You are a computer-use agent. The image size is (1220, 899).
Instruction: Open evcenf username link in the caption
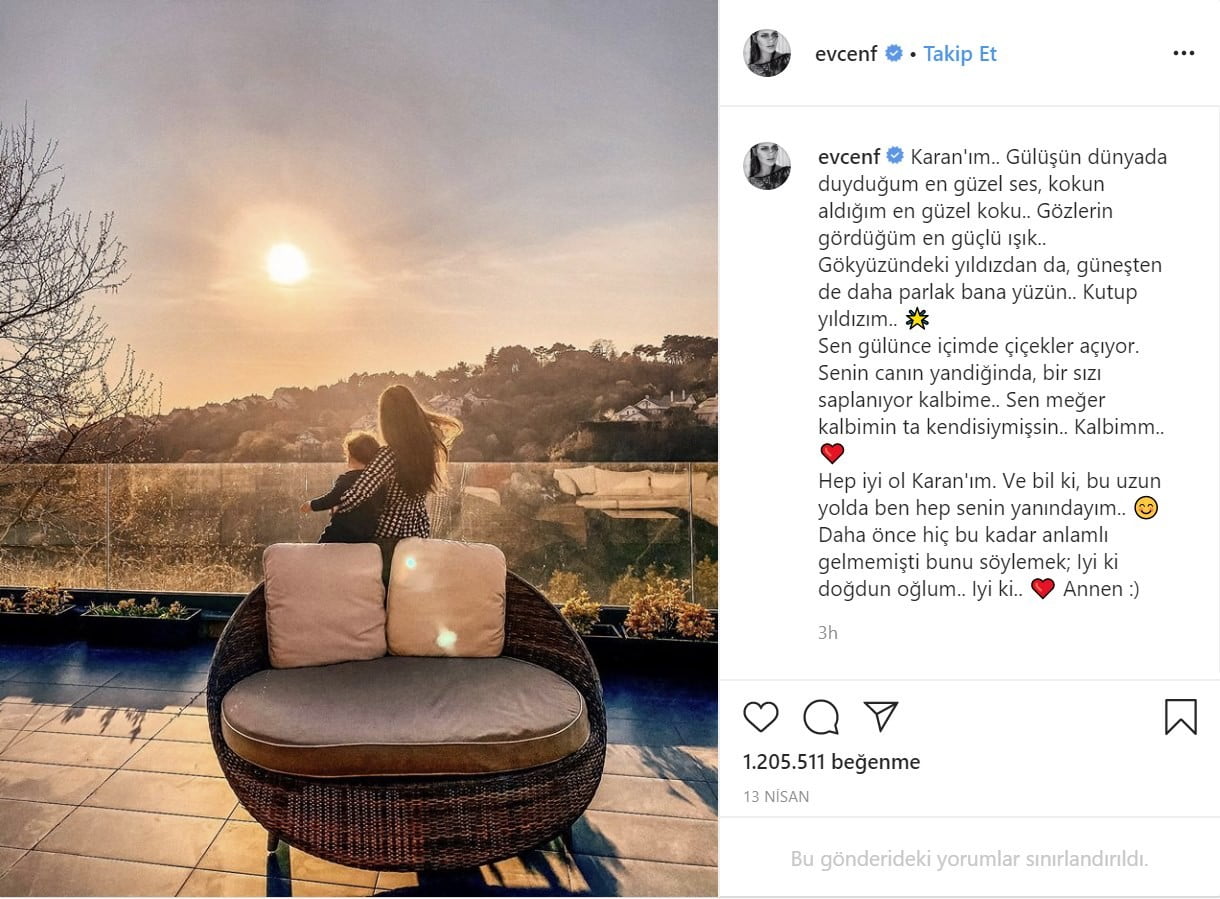pos(848,157)
